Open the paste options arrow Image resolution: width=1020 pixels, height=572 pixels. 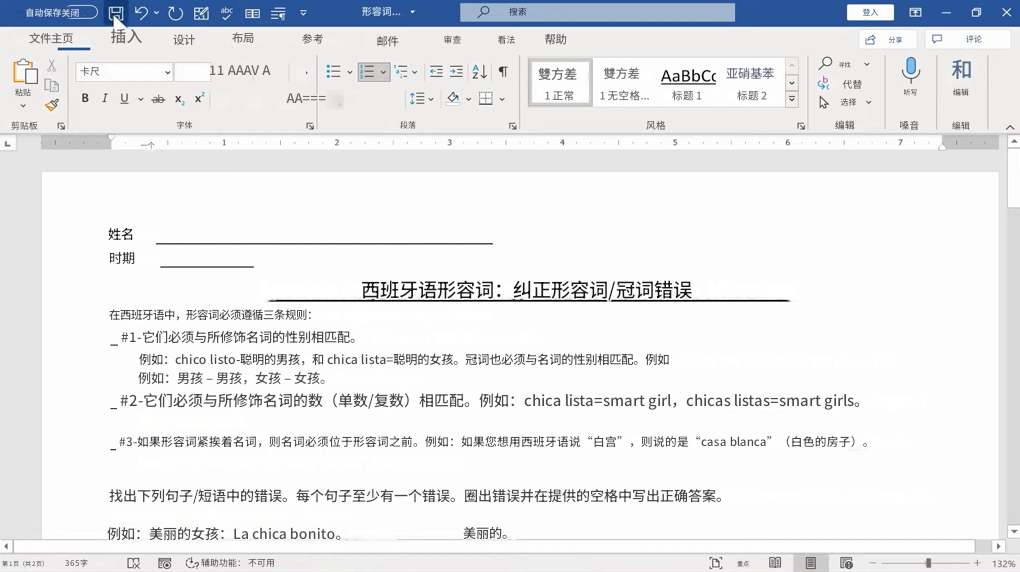point(23,105)
